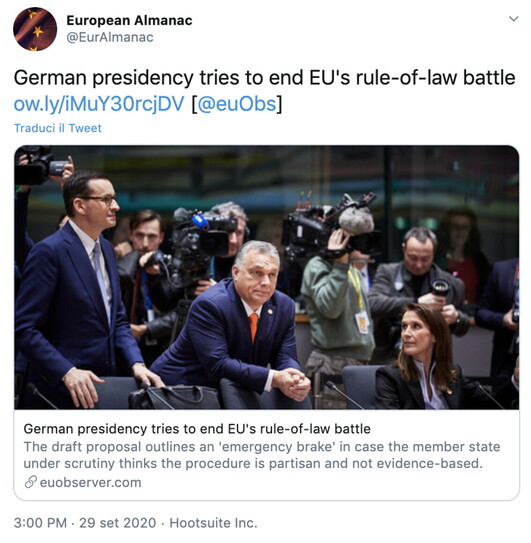Open the European Almanac profile avatar

pos(35,29)
